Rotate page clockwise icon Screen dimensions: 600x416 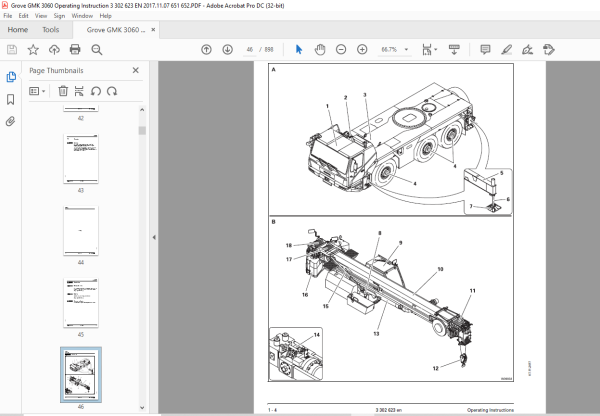[112, 91]
